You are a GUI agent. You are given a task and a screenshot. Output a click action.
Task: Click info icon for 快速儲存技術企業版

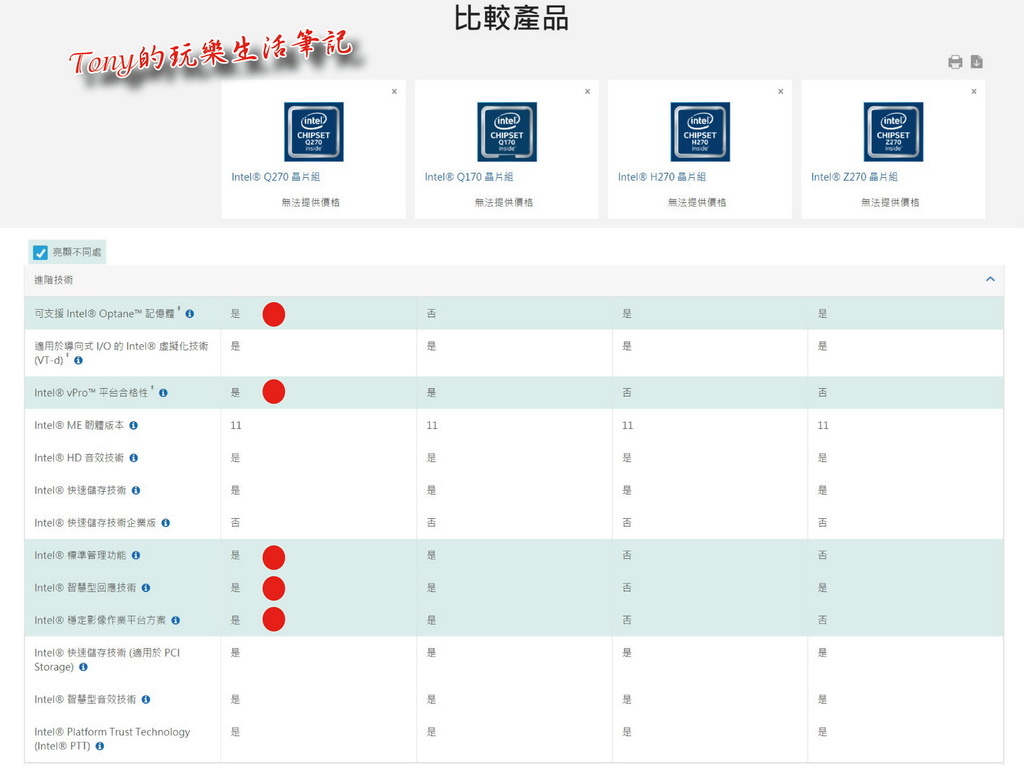(166, 523)
